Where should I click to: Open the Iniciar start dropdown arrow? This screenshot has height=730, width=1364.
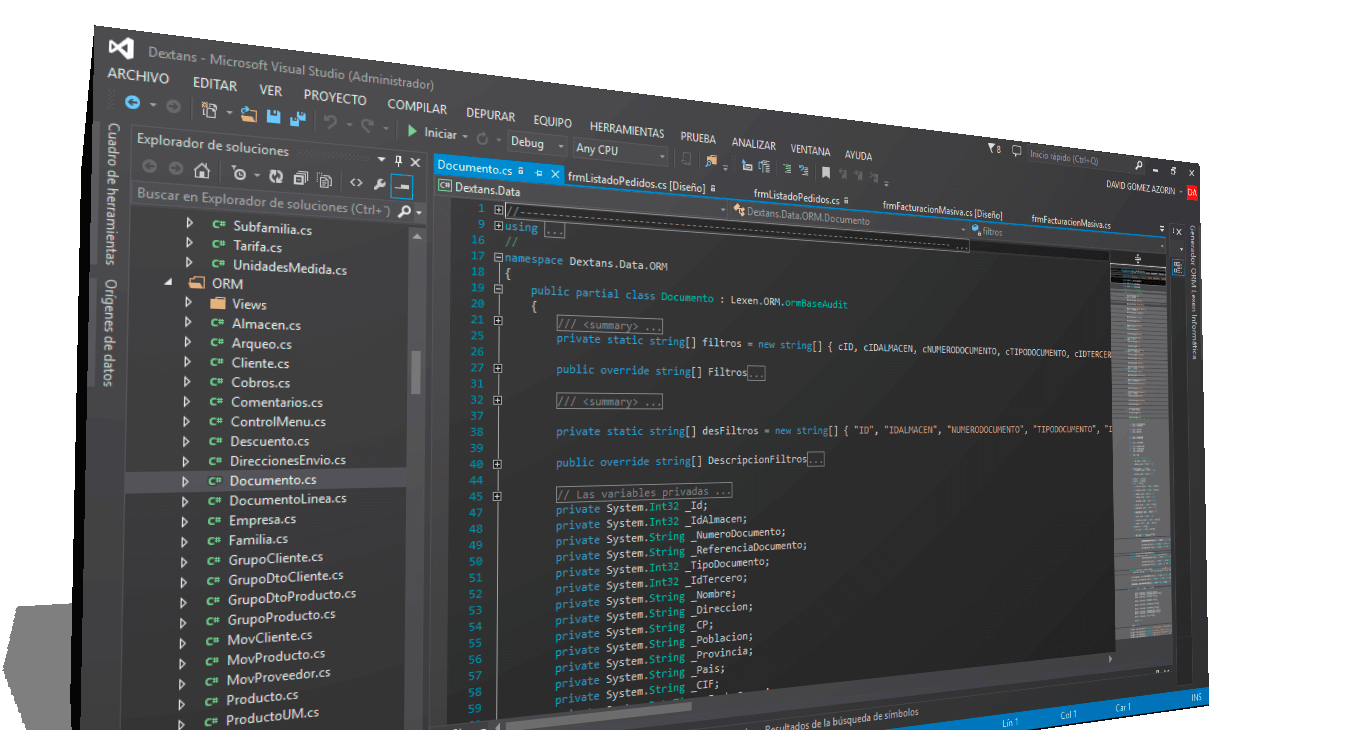tap(464, 136)
